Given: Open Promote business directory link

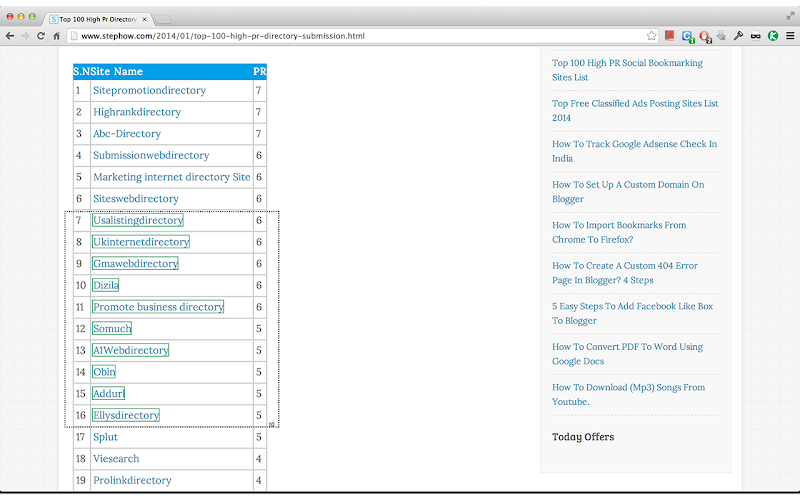Looking at the screenshot, I should tap(158, 307).
